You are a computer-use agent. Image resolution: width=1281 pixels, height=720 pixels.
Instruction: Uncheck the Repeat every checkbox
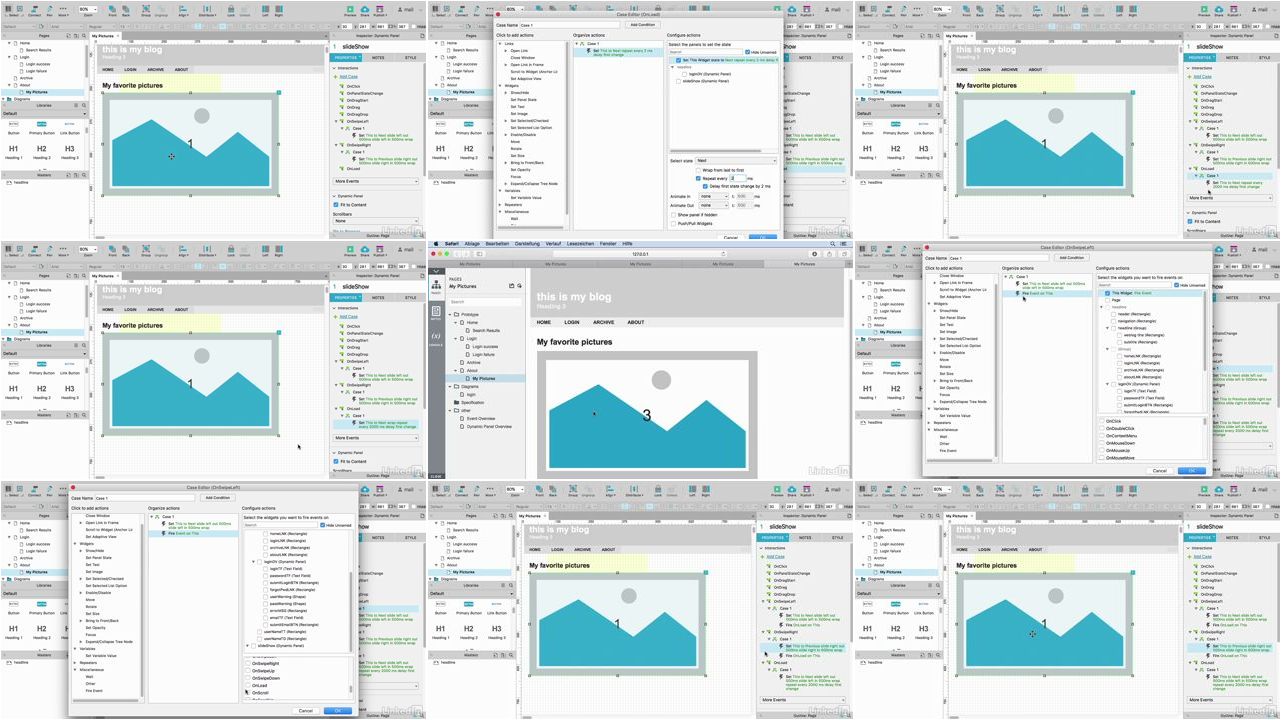coord(698,178)
